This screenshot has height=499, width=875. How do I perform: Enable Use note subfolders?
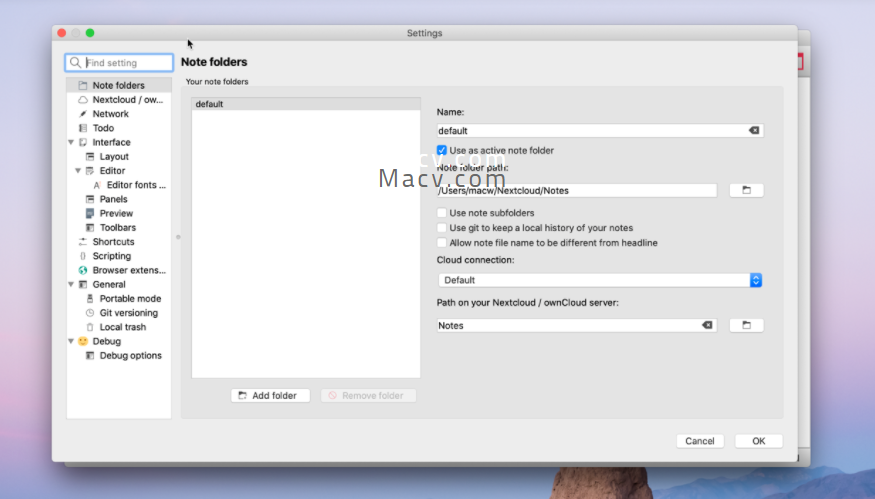[441, 213]
